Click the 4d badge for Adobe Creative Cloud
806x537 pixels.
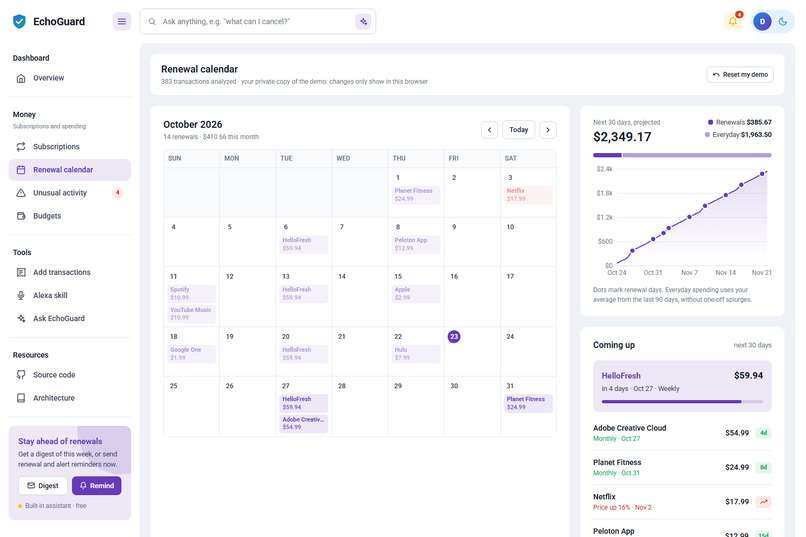(764, 433)
